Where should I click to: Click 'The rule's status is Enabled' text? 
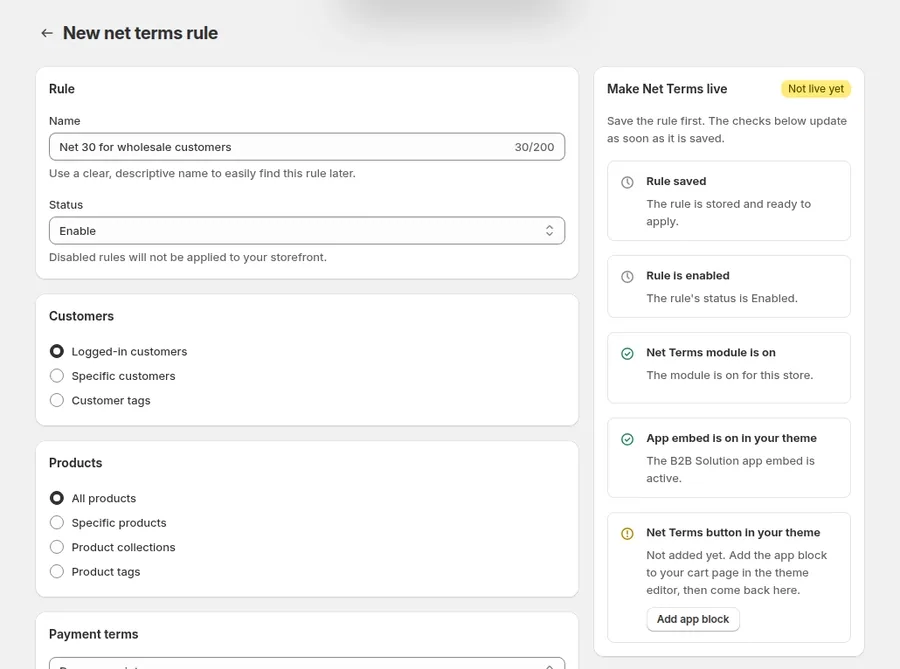(x=722, y=298)
